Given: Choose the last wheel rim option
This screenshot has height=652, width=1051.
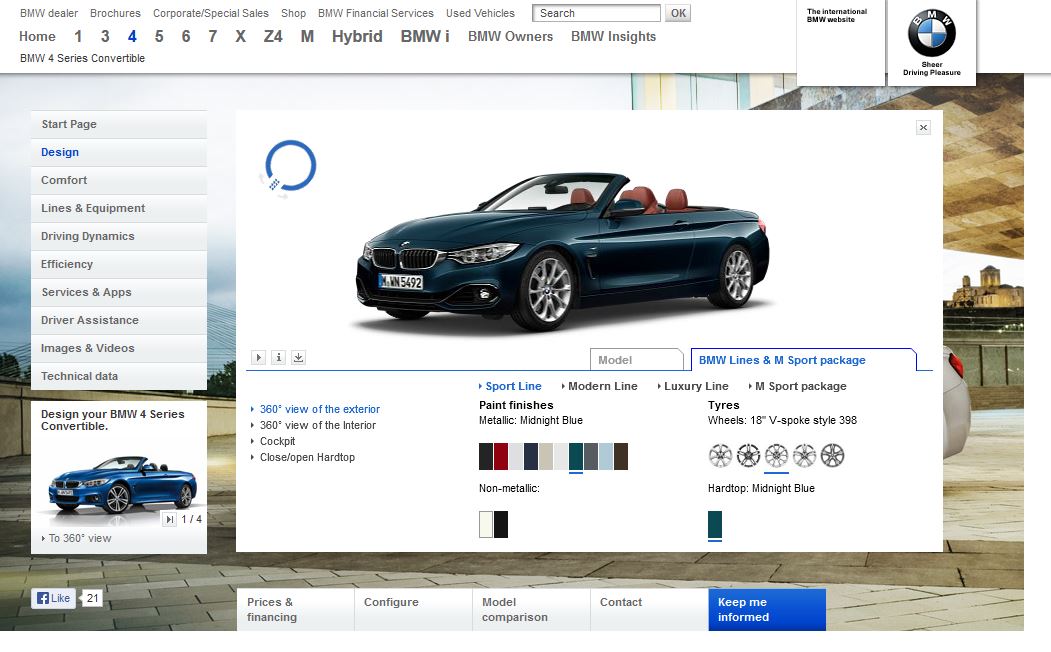Looking at the screenshot, I should coord(832,456).
